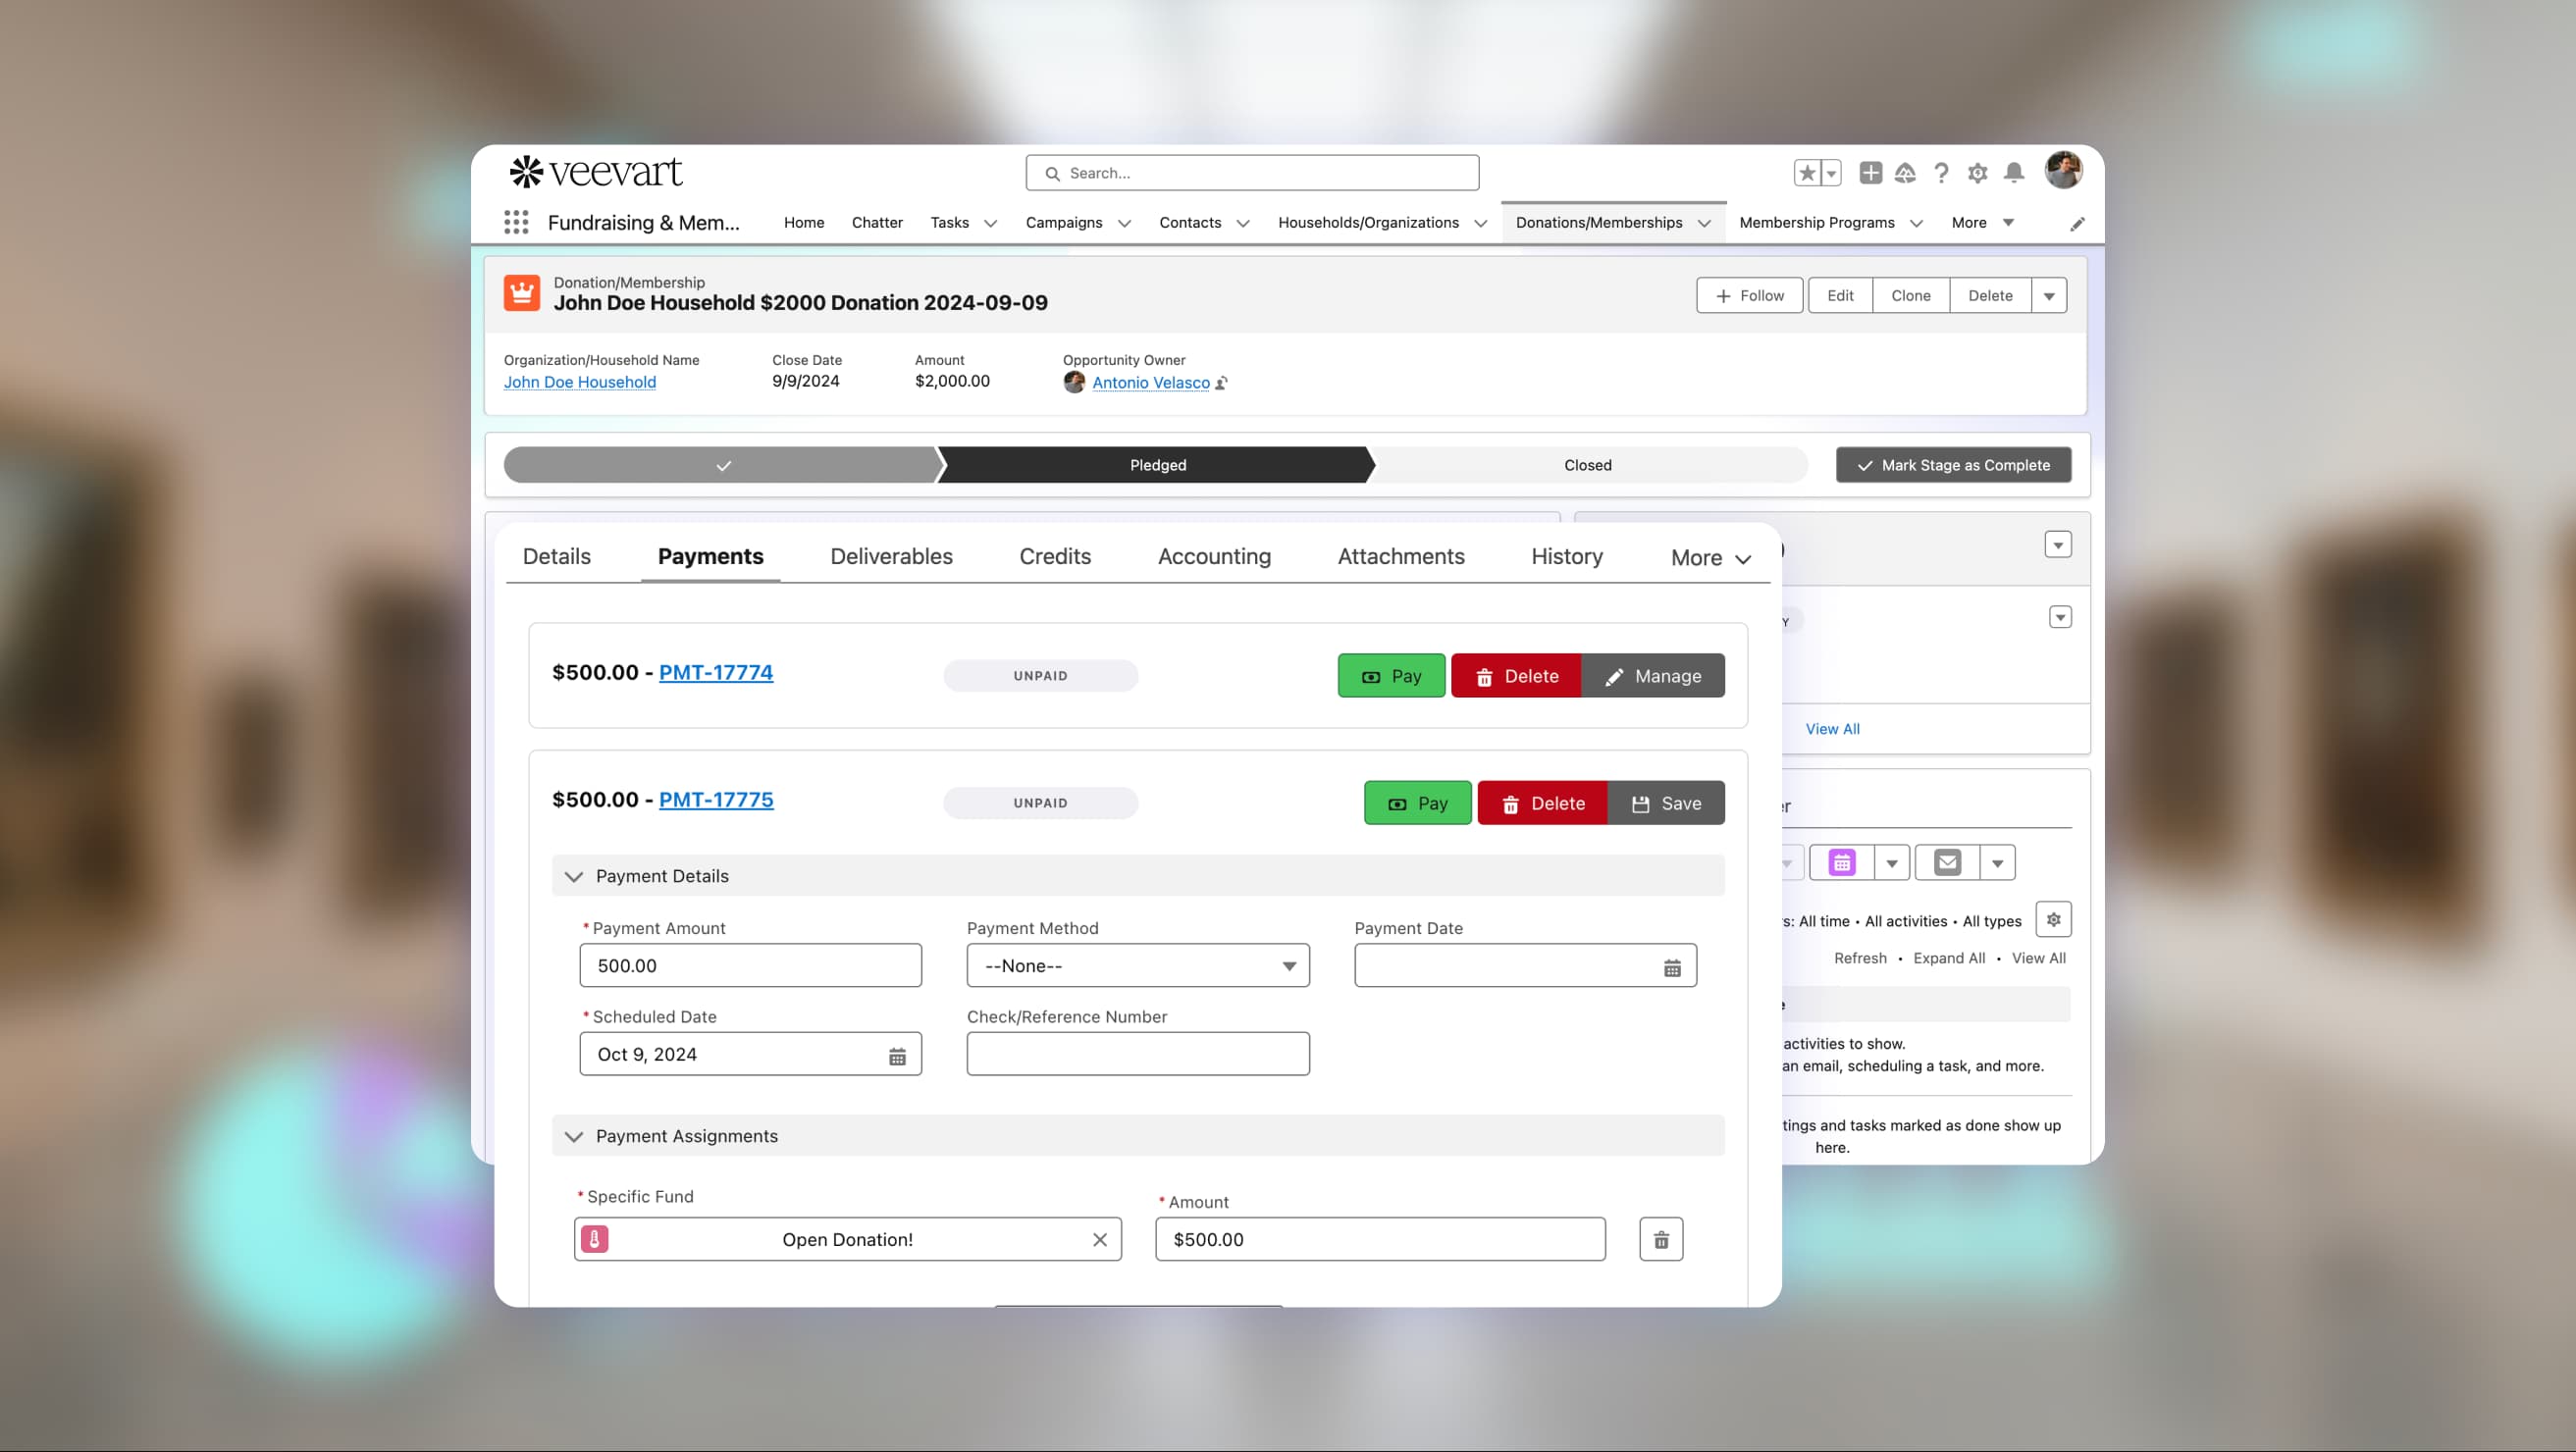Check notifications via the bell icon
This screenshot has width=2576, height=1452.
(x=2013, y=172)
